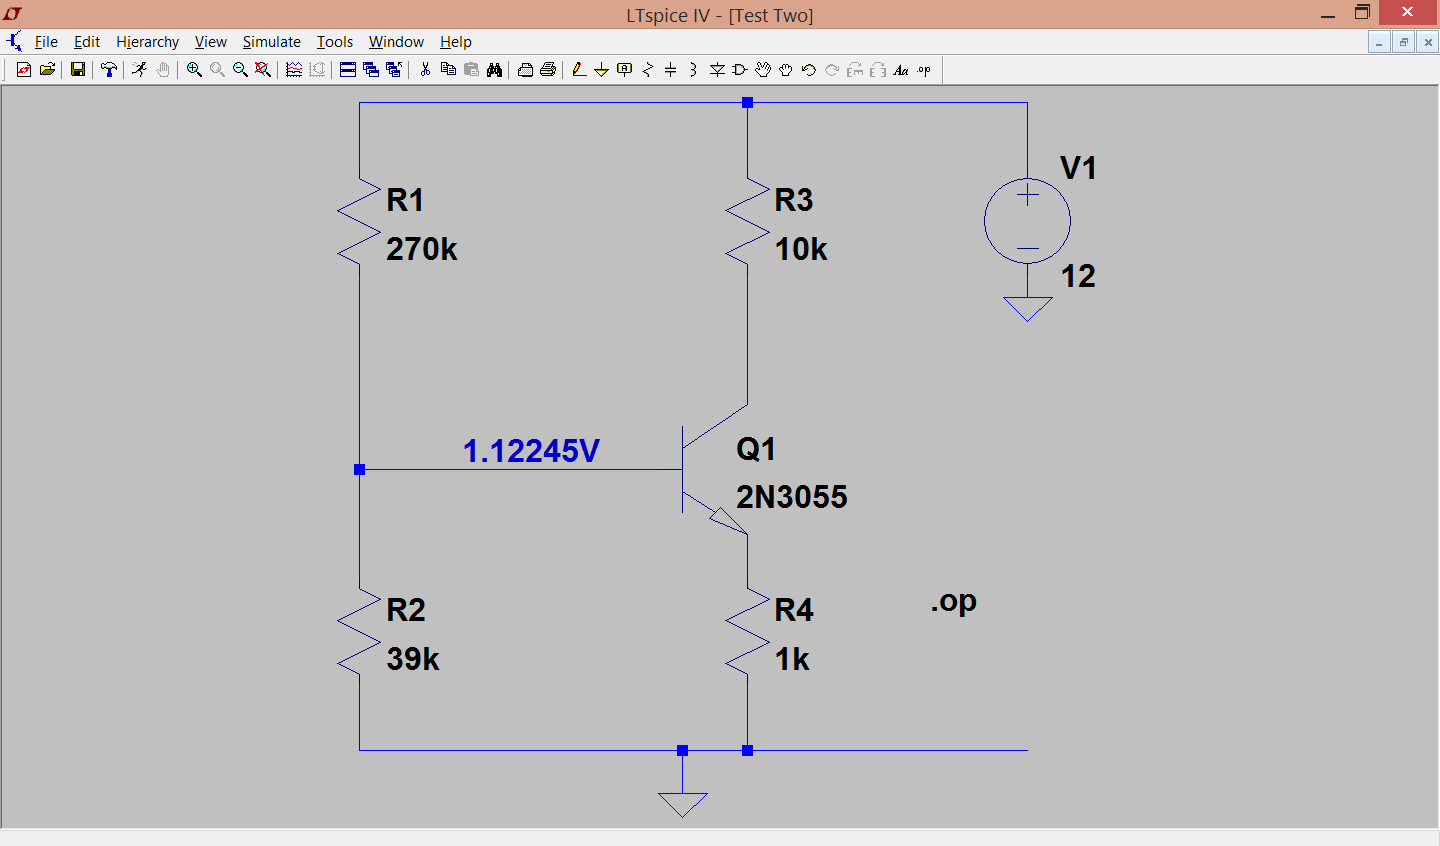Click the Pick Visible Traces waveform icon

pos(294,69)
